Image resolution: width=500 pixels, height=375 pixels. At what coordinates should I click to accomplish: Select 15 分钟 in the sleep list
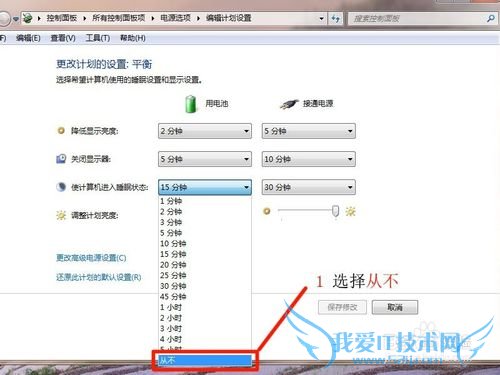[205, 254]
